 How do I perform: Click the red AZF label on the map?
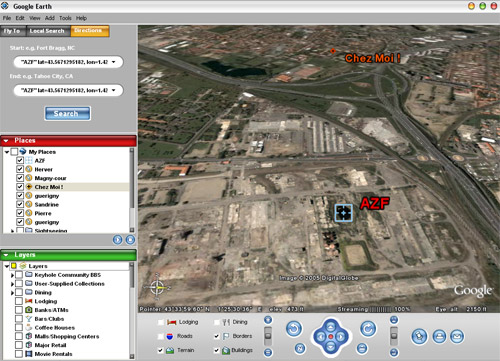375,203
